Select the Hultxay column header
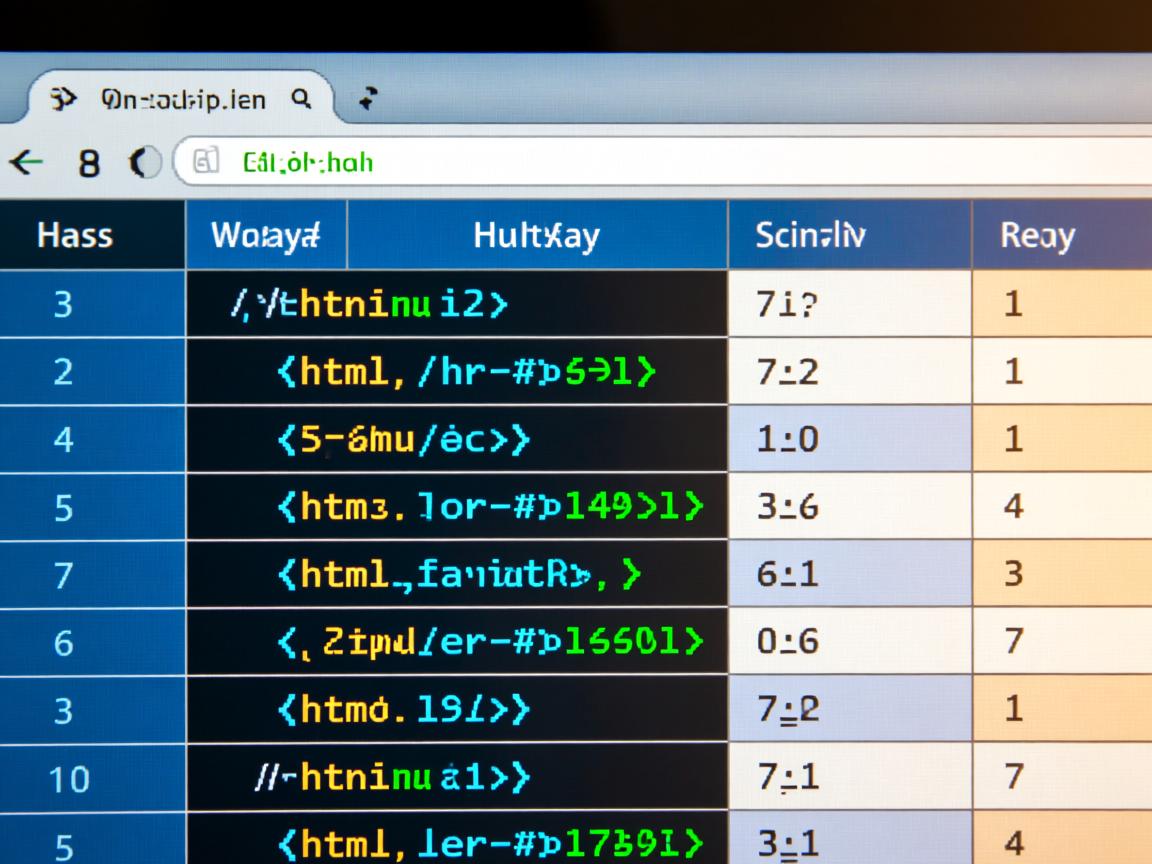Viewport: 1152px width, 864px height. click(536, 236)
